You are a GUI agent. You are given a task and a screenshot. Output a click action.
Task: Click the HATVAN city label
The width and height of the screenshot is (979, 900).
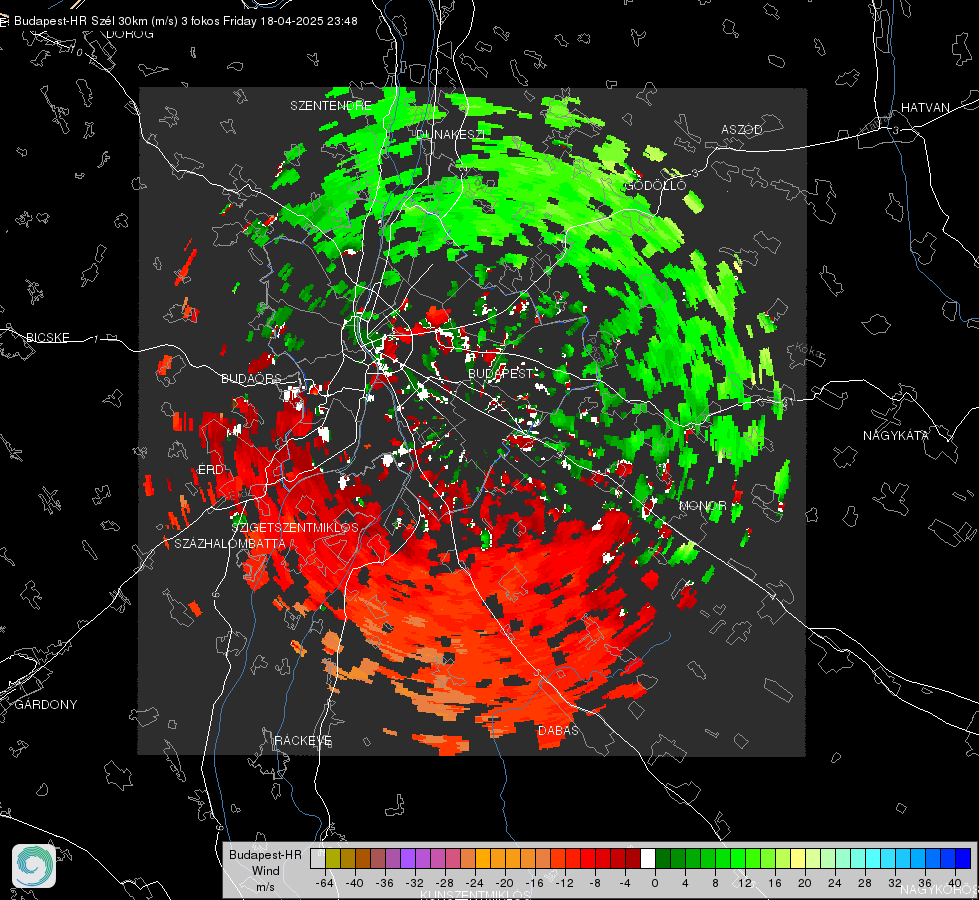[x=925, y=108]
